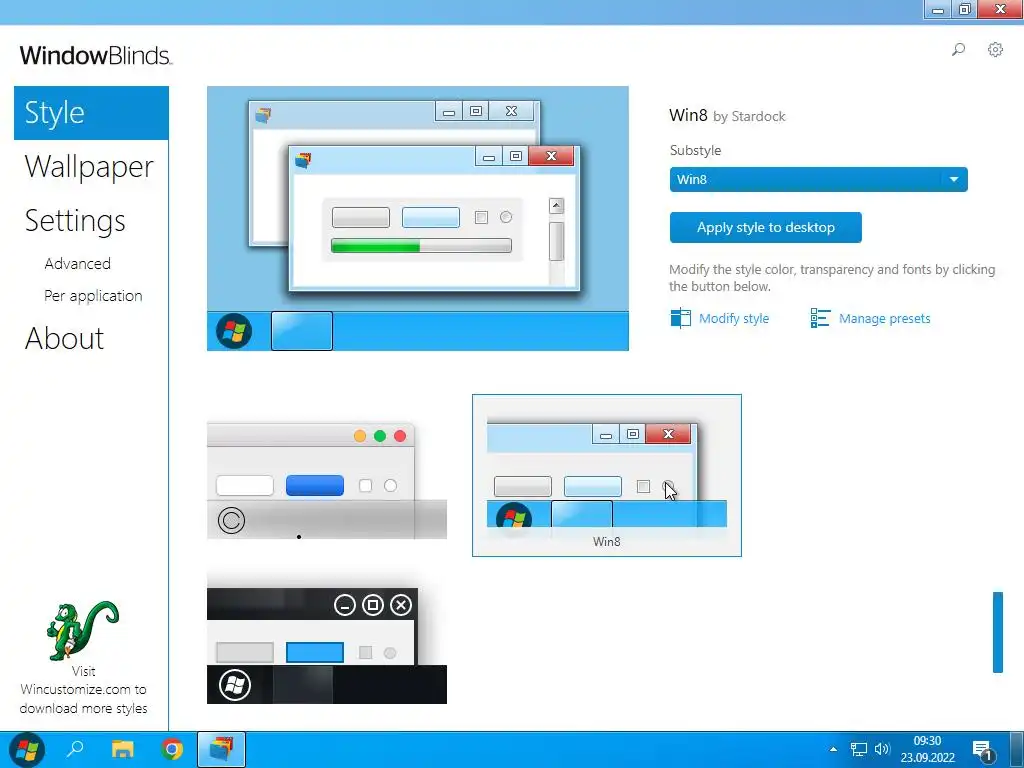
Task: Click the WindowBlinds taskbar icon
Action: [221, 750]
